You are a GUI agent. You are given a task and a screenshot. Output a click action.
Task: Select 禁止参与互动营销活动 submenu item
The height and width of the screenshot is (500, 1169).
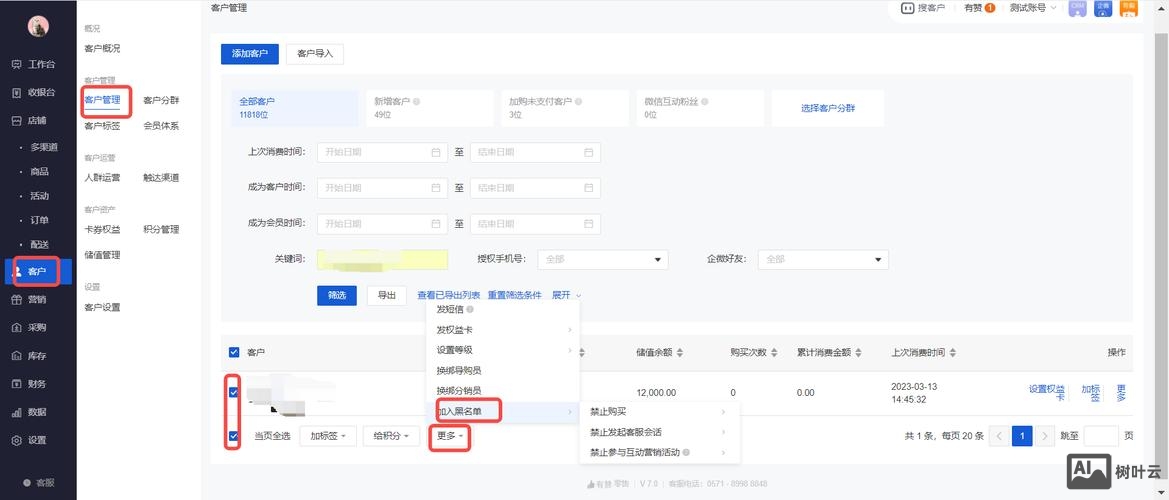click(658, 452)
